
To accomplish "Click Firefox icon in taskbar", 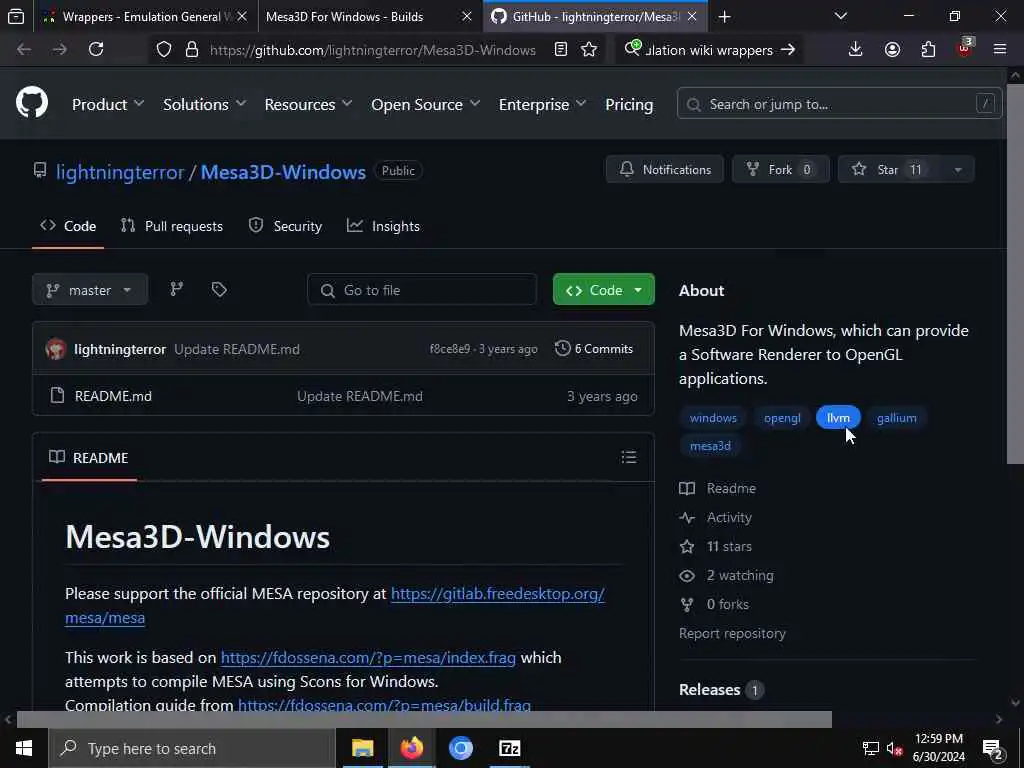I will pos(411,748).
